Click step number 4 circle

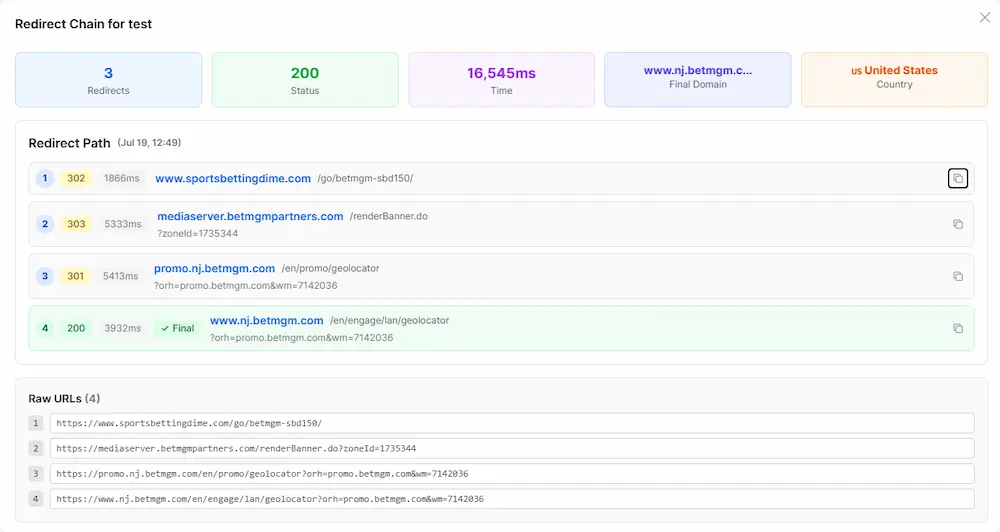click(45, 329)
